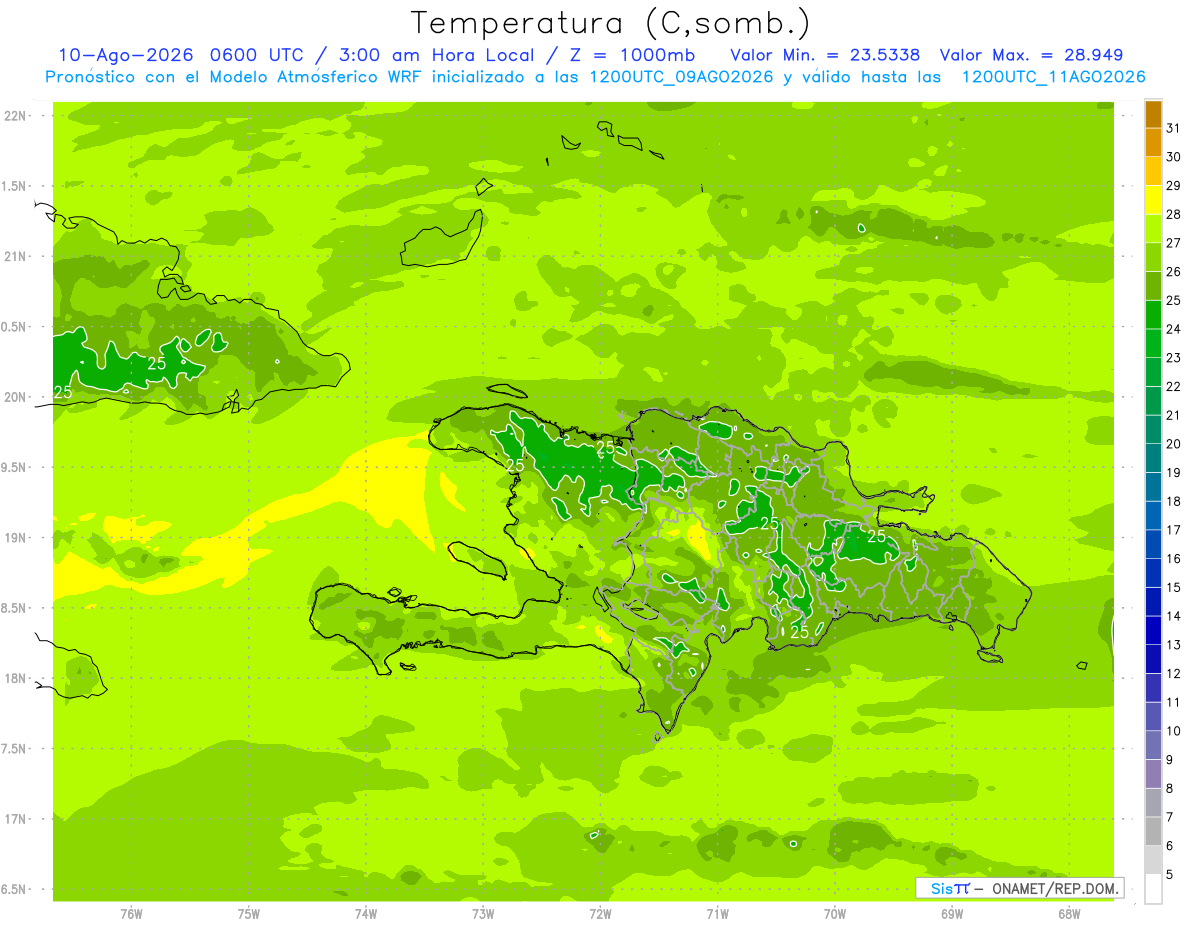Click the title 'Temperatura (C,somb.)'
1200x927 pixels.
pyautogui.click(x=611, y=23)
